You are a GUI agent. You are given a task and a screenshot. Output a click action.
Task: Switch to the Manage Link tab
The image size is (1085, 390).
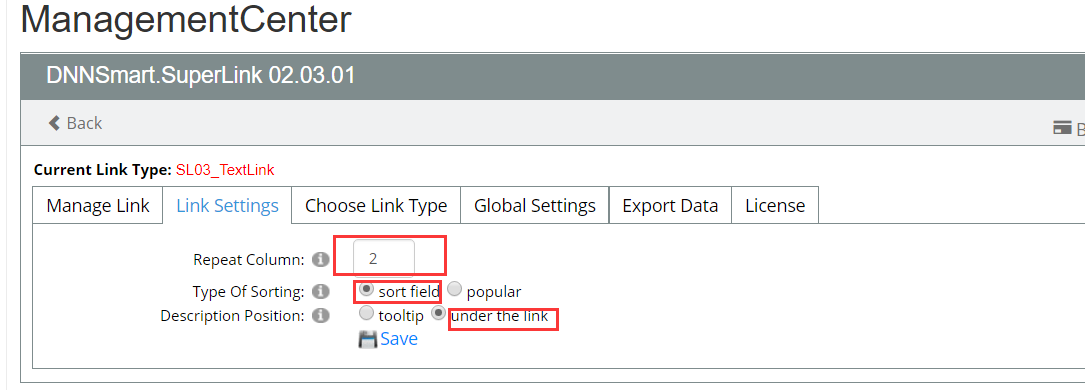click(98, 205)
